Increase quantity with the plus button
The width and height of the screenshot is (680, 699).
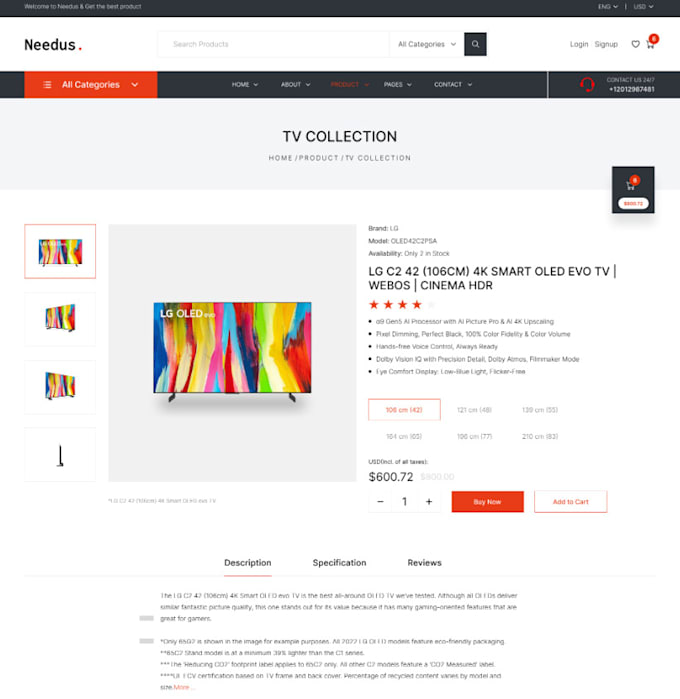429,502
